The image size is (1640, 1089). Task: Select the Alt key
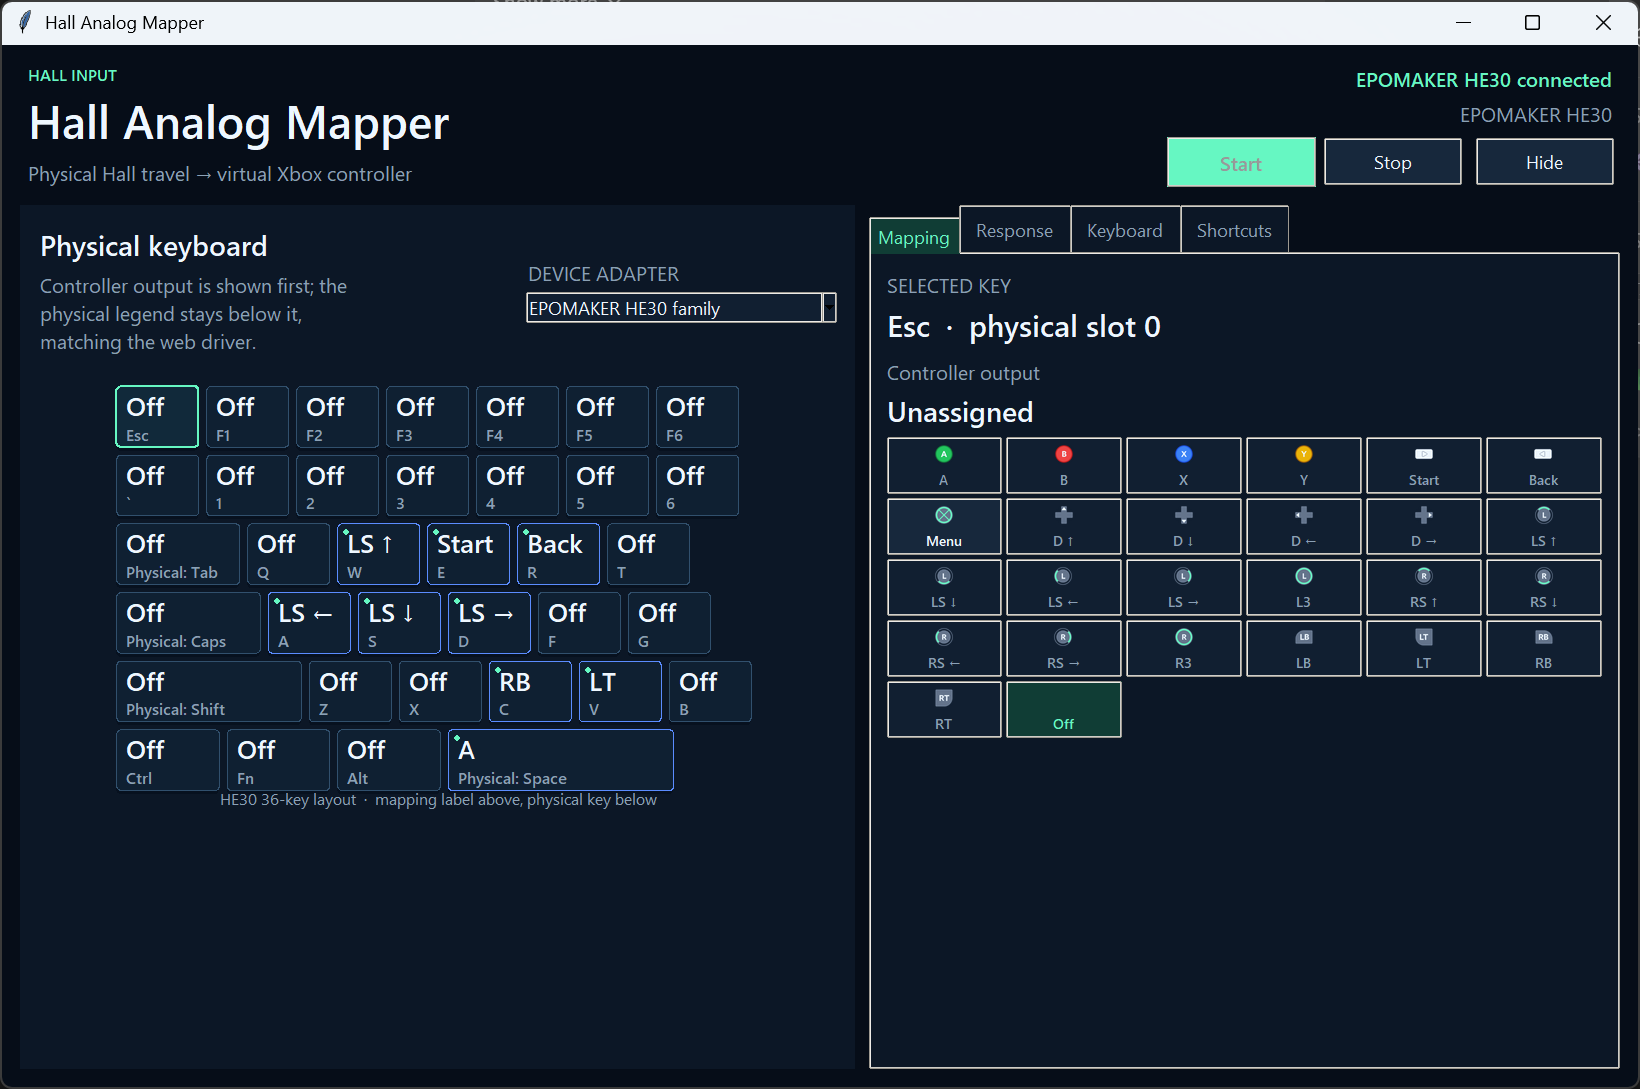[x=389, y=760]
